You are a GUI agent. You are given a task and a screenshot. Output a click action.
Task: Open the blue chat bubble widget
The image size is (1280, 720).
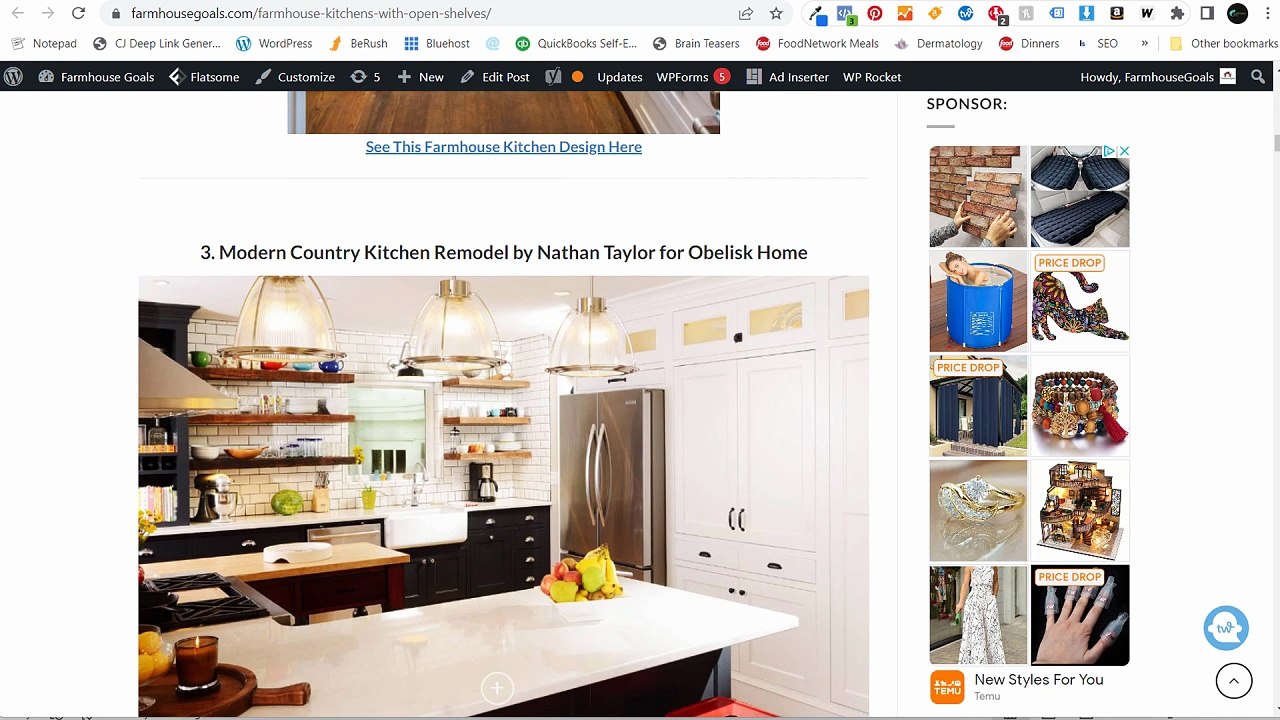pyautogui.click(x=1226, y=629)
